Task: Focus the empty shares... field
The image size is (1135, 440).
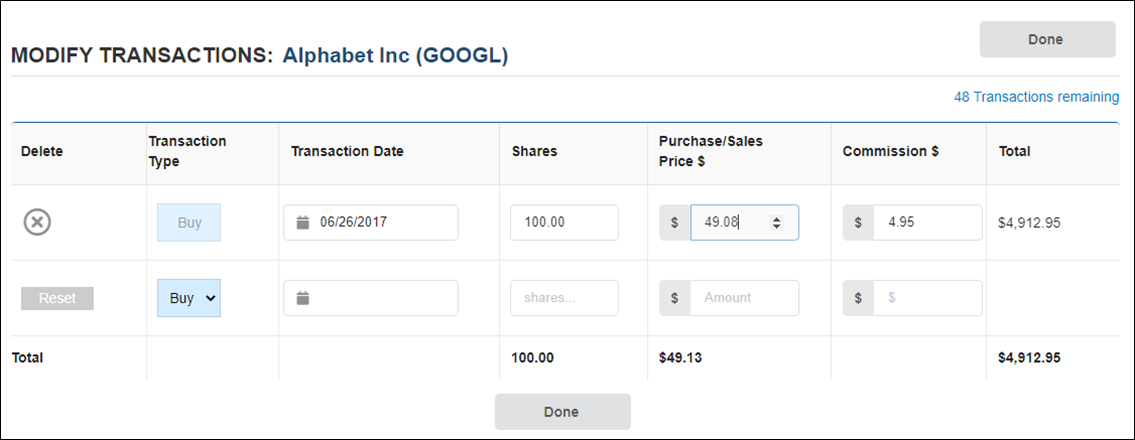Action: click(565, 297)
